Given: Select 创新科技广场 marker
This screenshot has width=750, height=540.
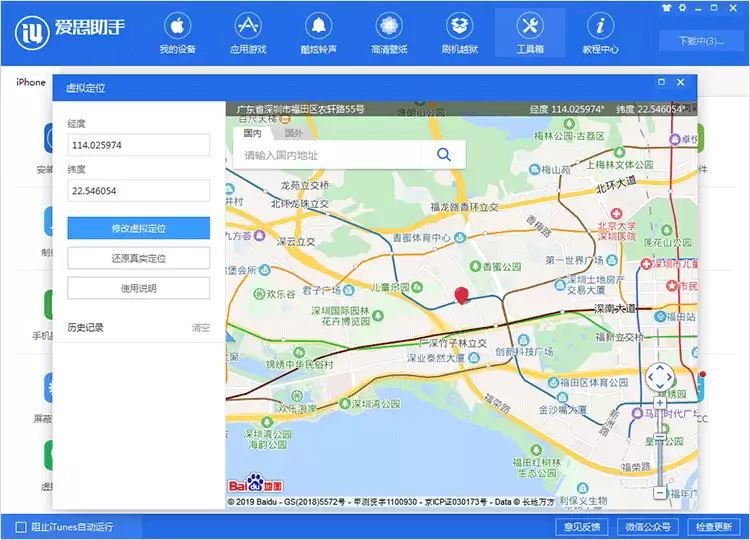Looking at the screenshot, I should [x=523, y=340].
